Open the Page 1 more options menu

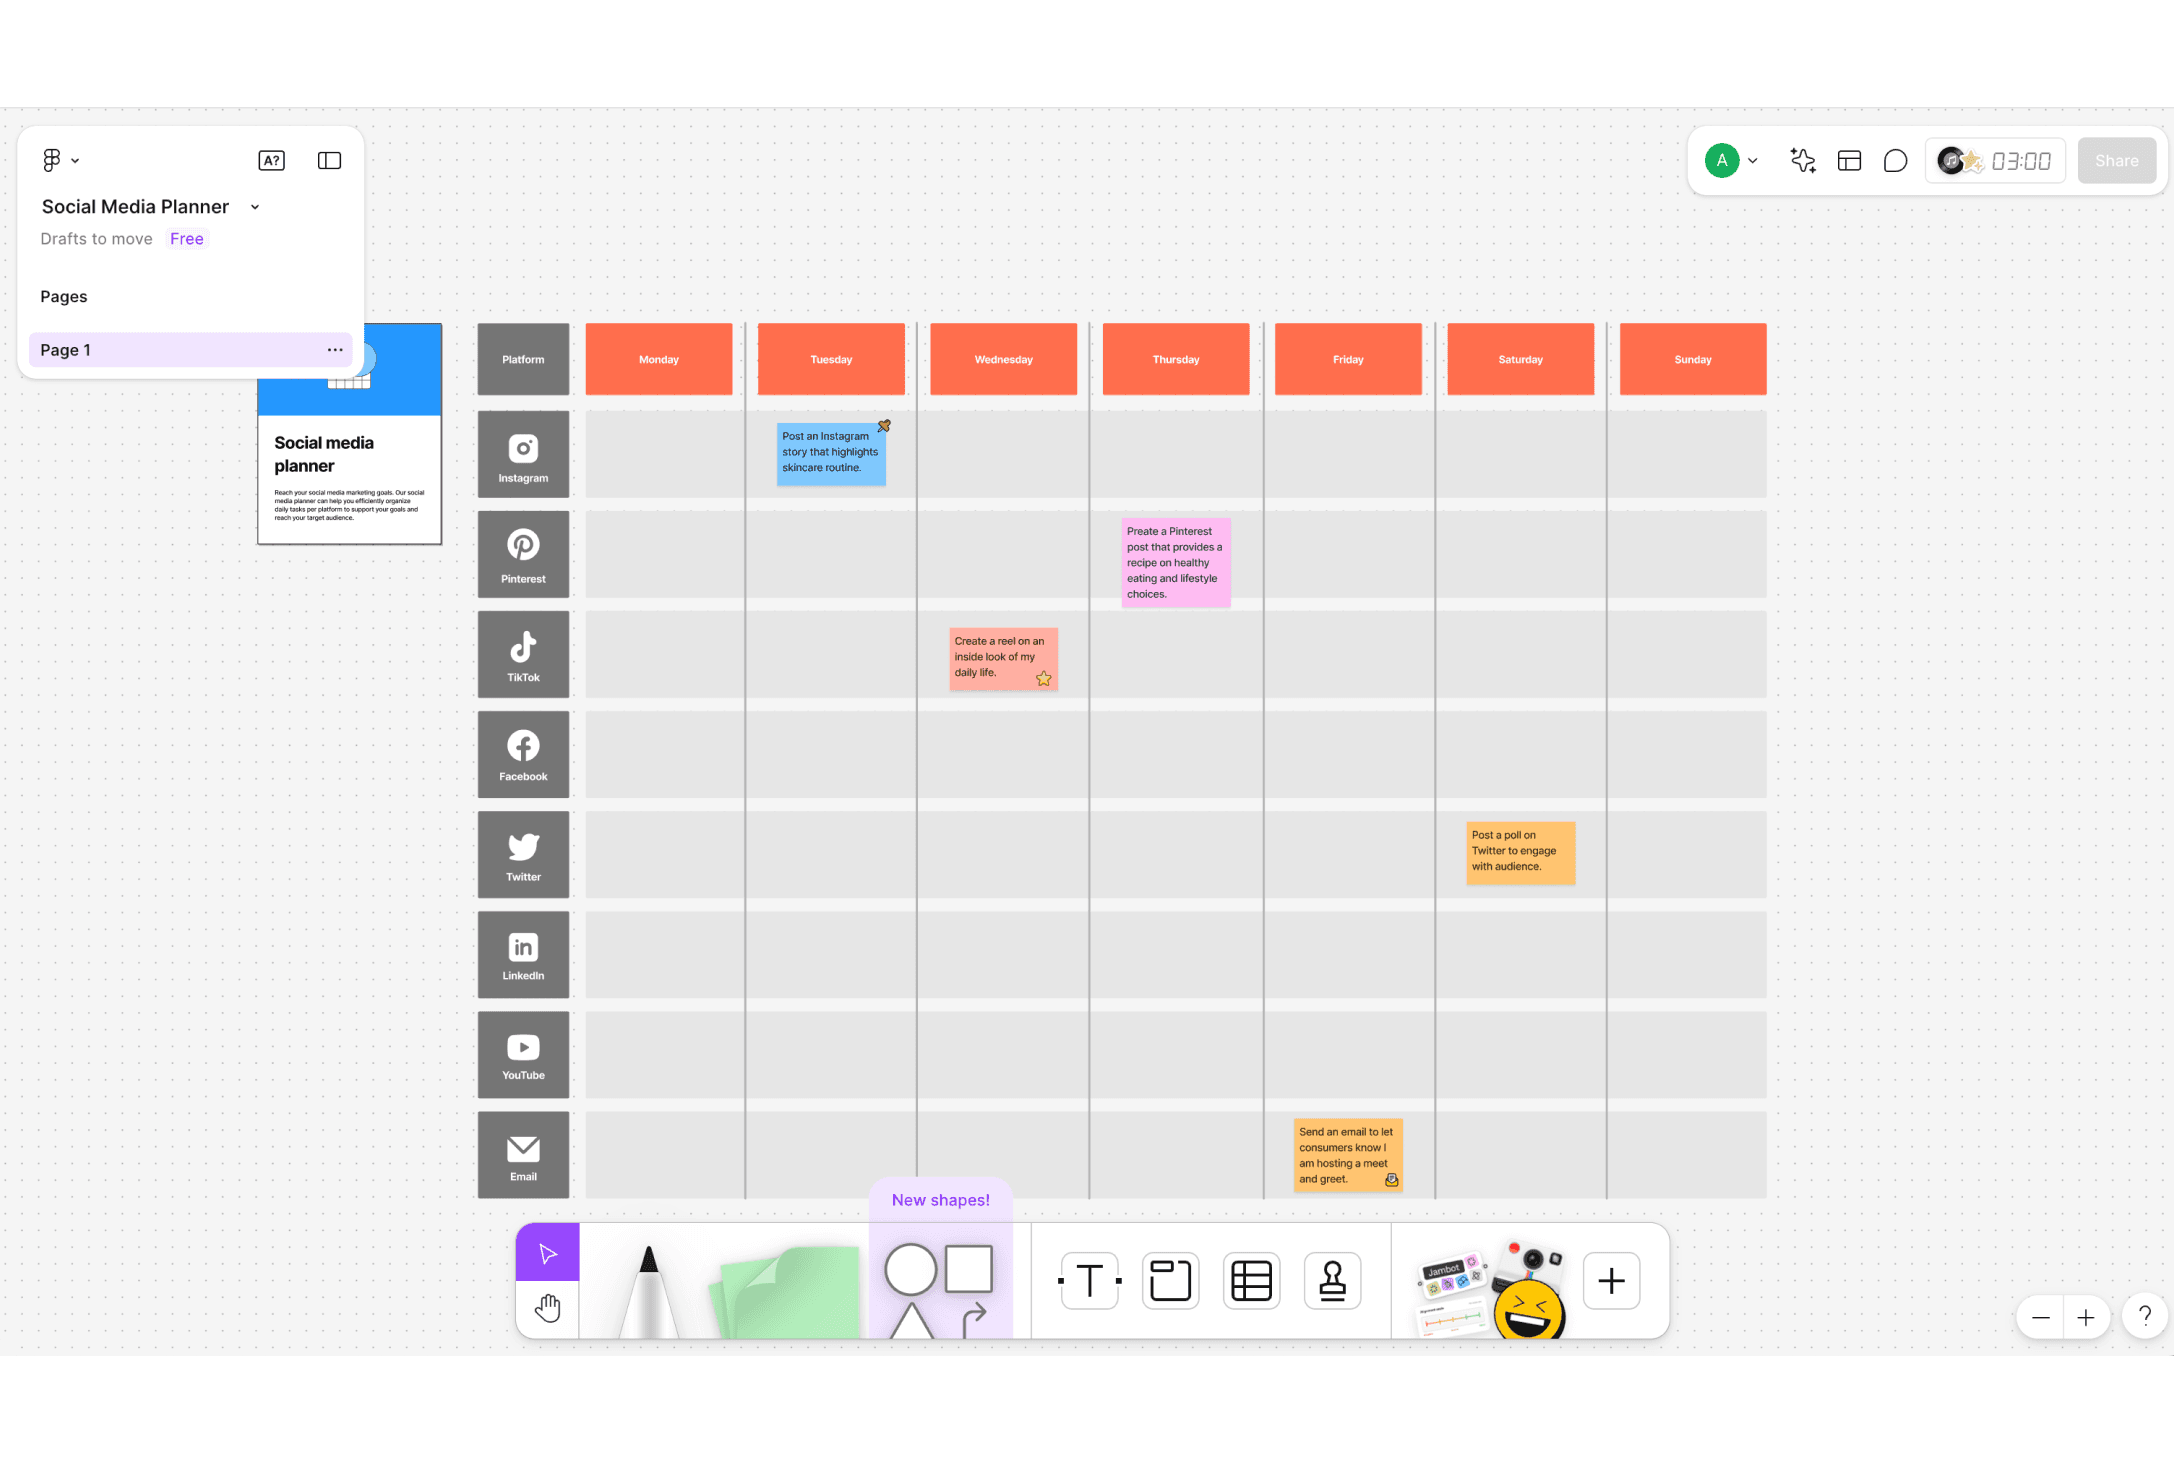[x=335, y=350]
